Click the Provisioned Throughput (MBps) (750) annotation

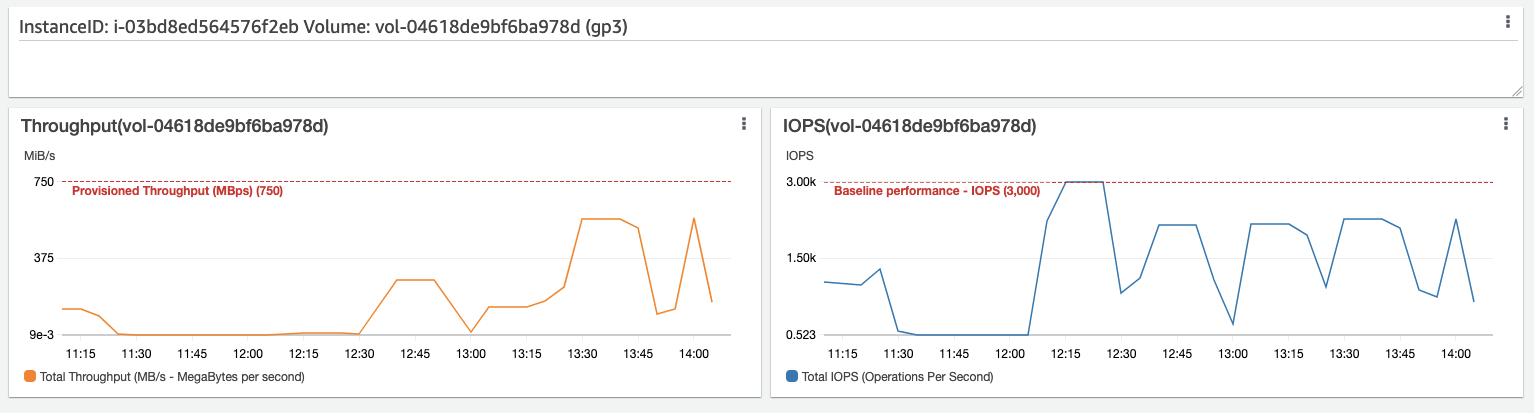point(178,191)
